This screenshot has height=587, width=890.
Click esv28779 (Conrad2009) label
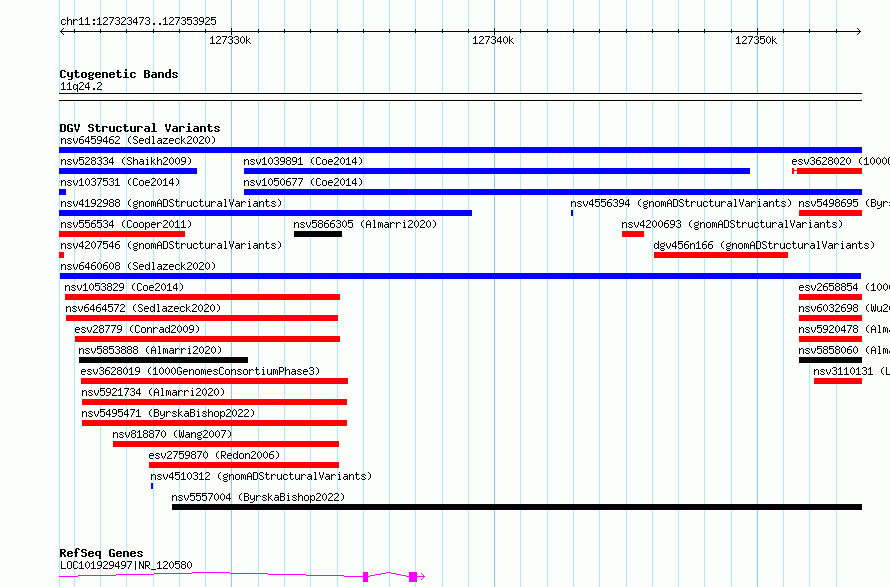click(x=137, y=329)
